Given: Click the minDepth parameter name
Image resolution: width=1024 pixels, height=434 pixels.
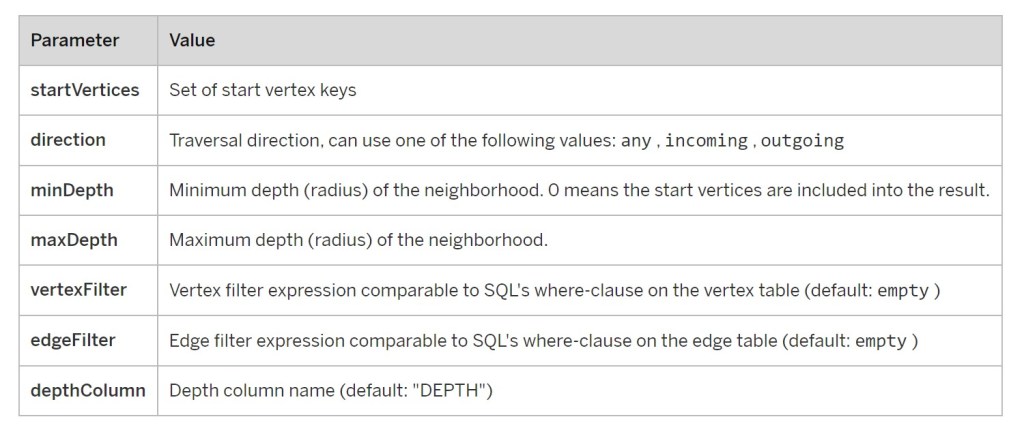Looking at the screenshot, I should coord(72,190).
